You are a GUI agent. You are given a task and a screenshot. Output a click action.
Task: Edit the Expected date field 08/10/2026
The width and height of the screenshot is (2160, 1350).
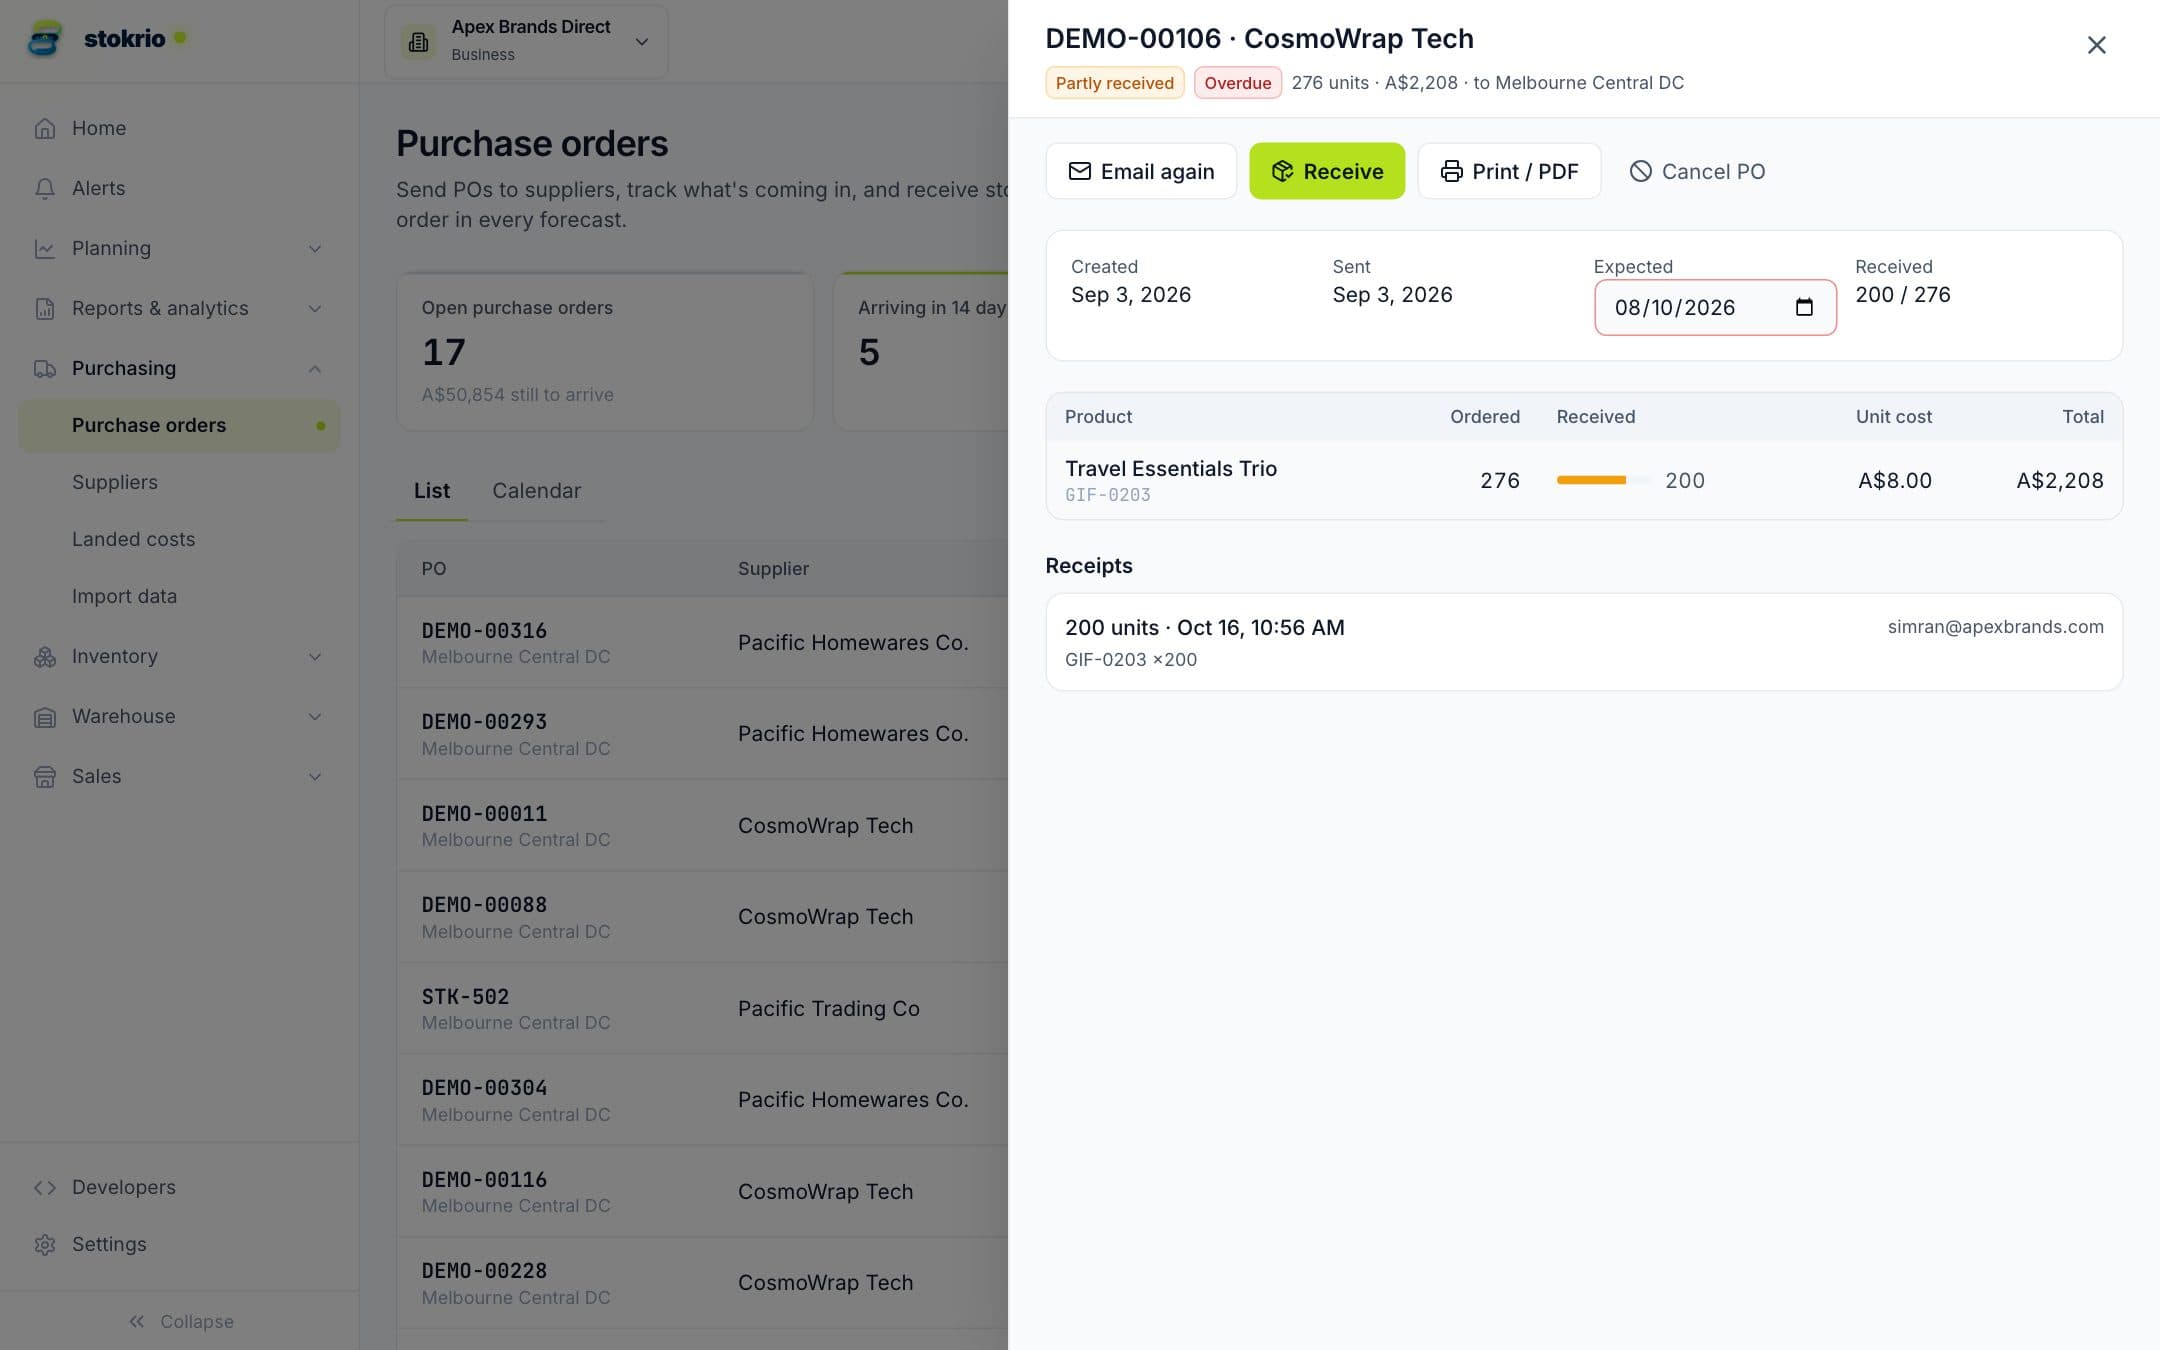point(1715,307)
